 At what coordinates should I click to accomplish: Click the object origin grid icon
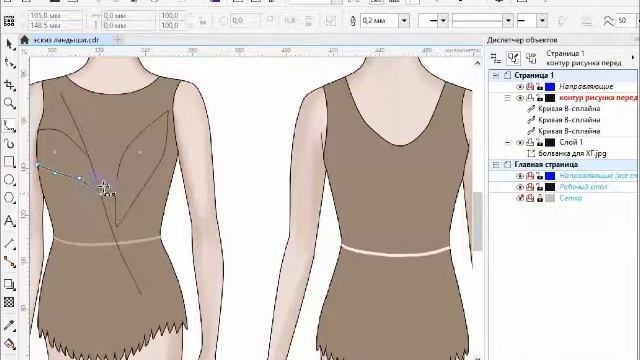(9, 20)
